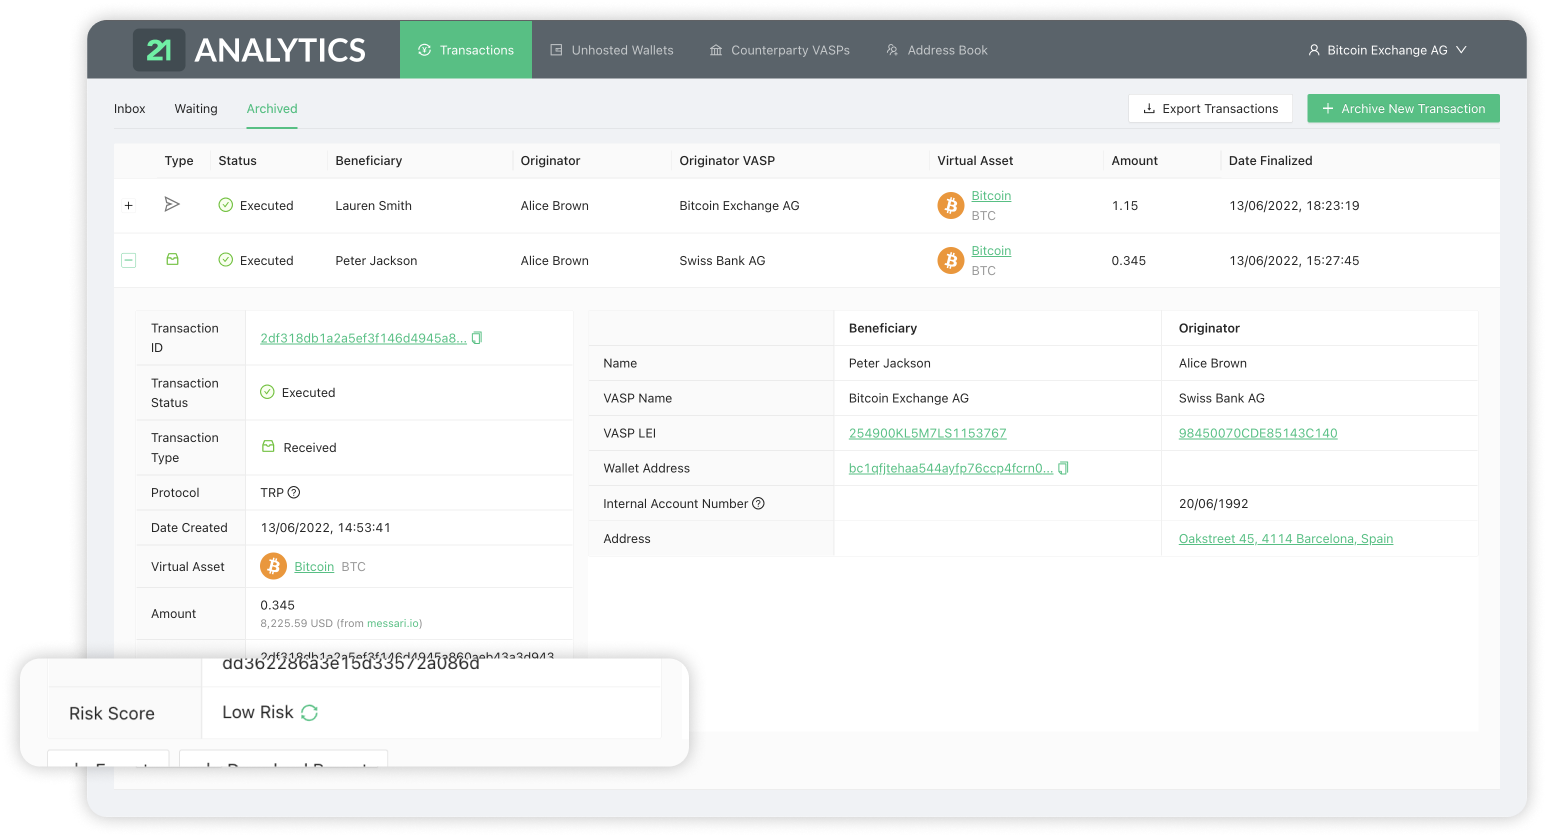Expand the Lauren Smith transaction details
Screen dimensions: 1547x837
pyautogui.click(x=128, y=205)
